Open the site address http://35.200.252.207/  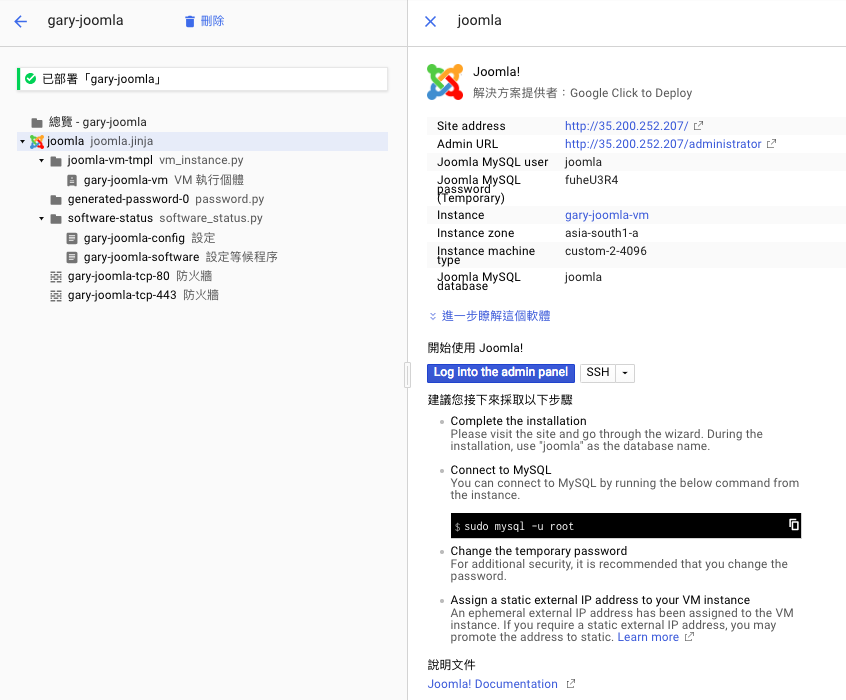626,126
